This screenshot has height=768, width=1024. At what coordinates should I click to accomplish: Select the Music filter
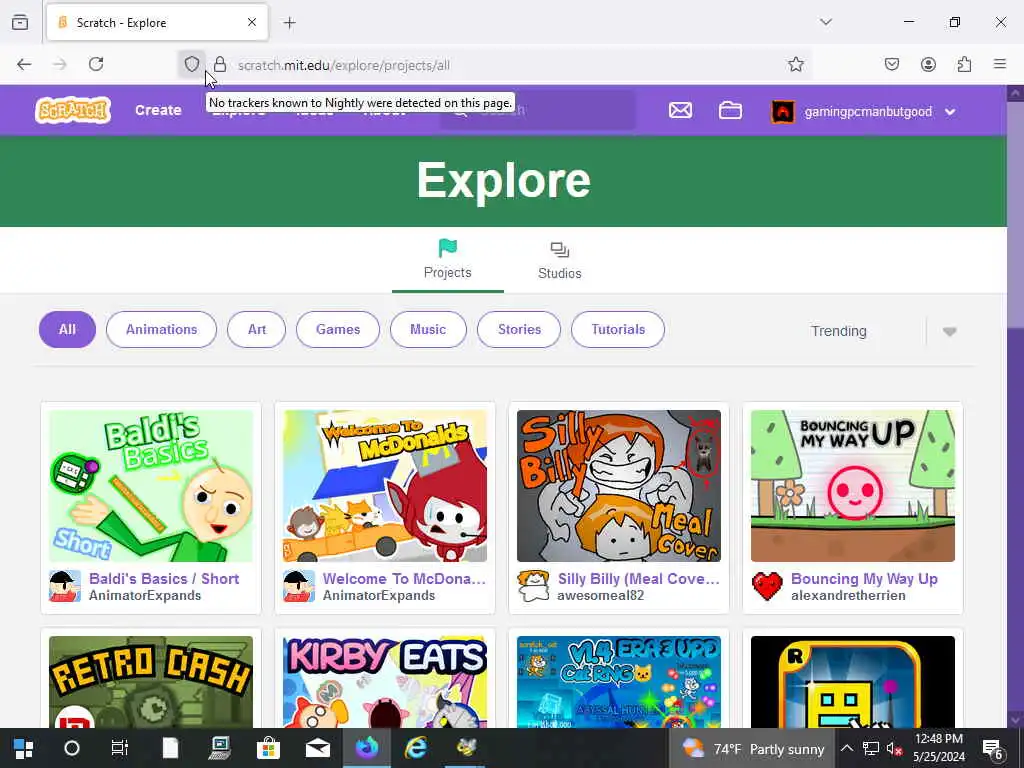[x=428, y=329]
